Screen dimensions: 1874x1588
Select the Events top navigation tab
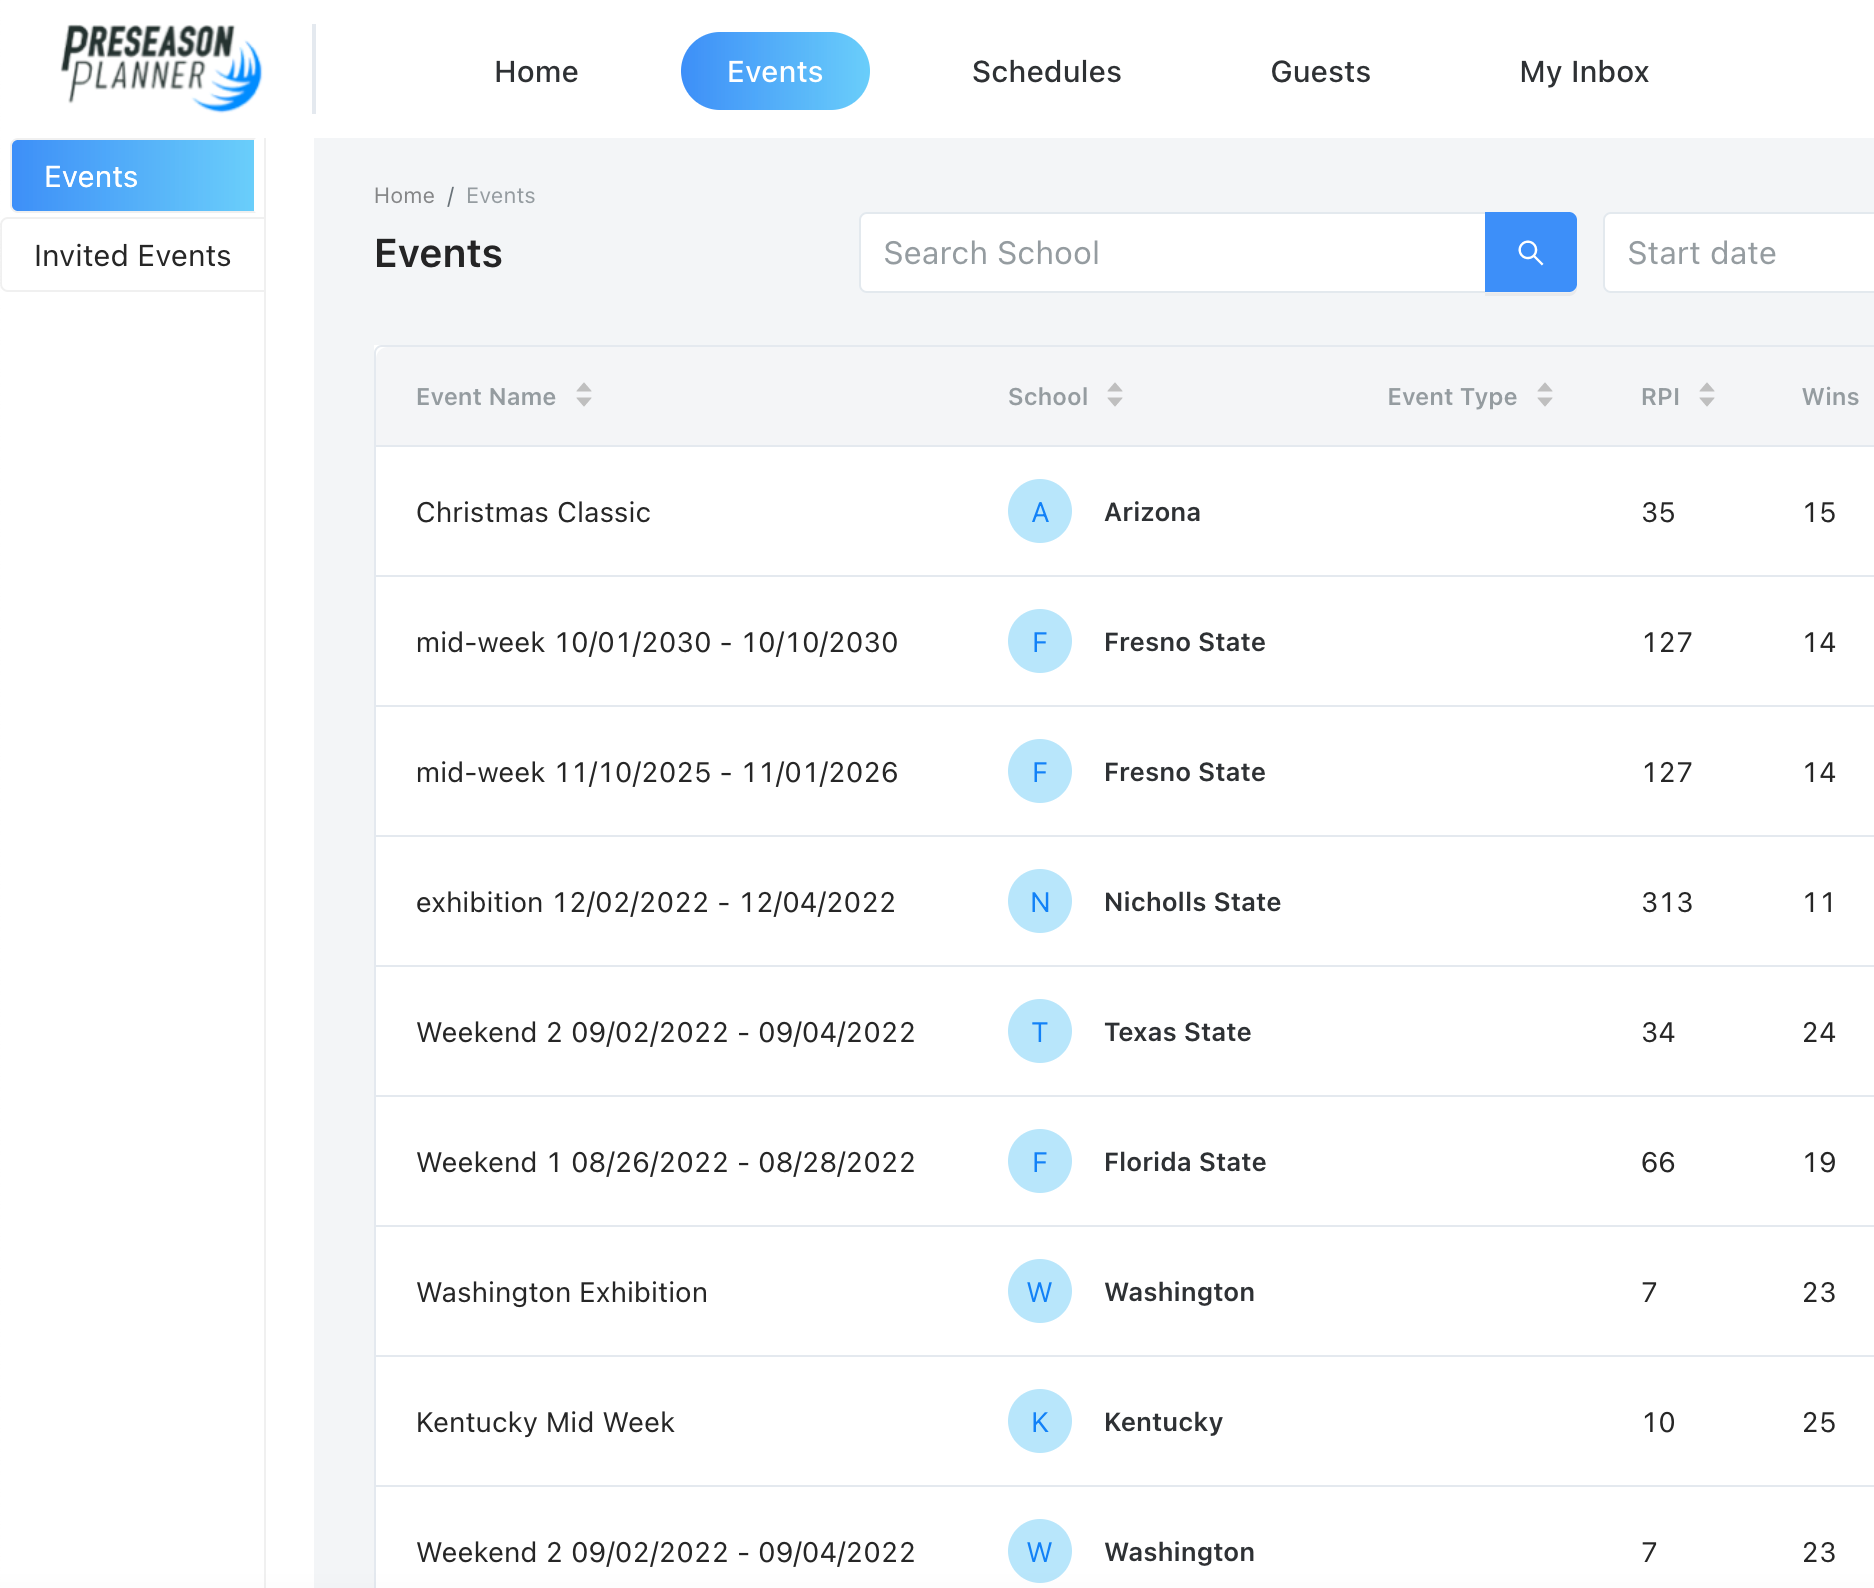[x=775, y=71]
